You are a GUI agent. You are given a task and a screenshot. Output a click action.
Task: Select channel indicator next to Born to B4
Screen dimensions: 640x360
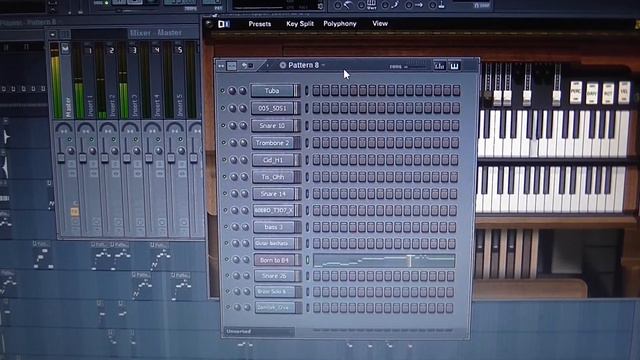(x=307, y=260)
